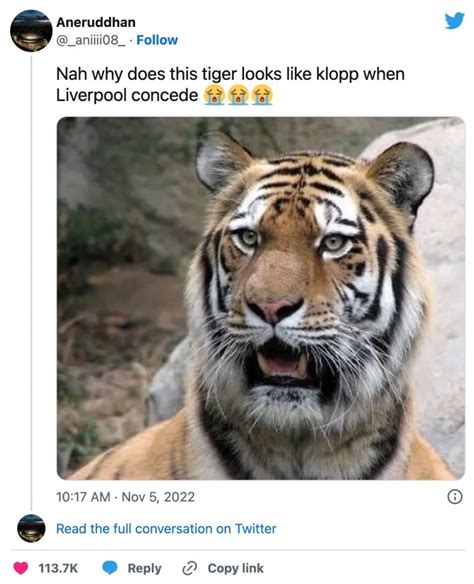Click the blue reply speech bubble icon
The width and height of the screenshot is (474, 584).
[x=110, y=568]
